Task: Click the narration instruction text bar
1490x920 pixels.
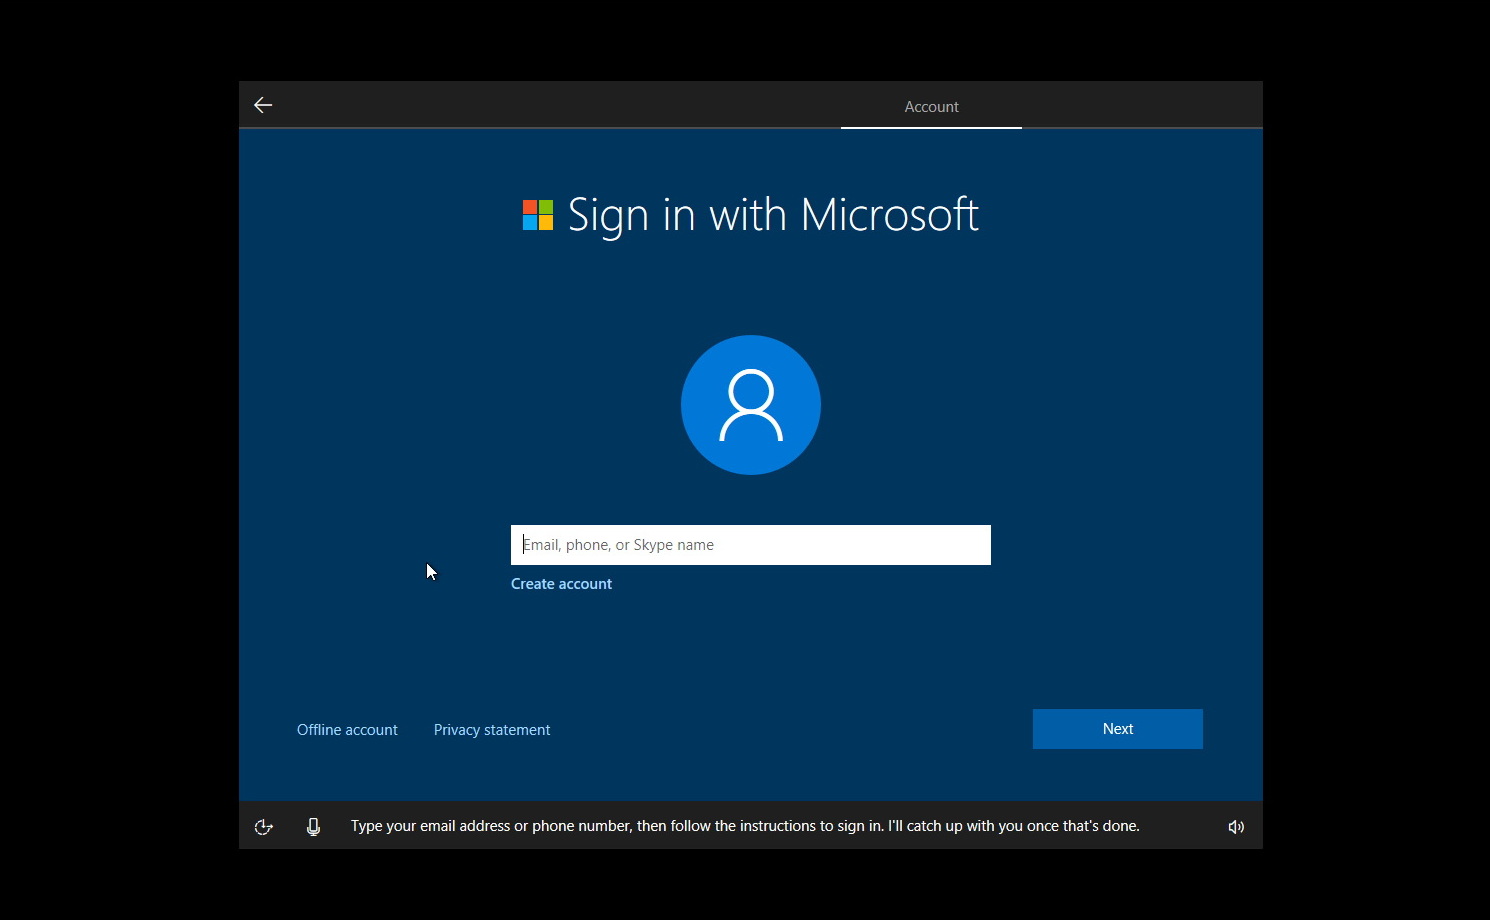Action: click(744, 826)
